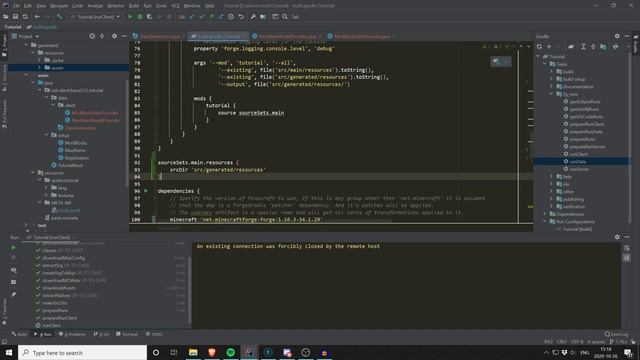Click the Project Structure icon in the toolbar
Screen dimensions: 640x360
pos(263,17)
